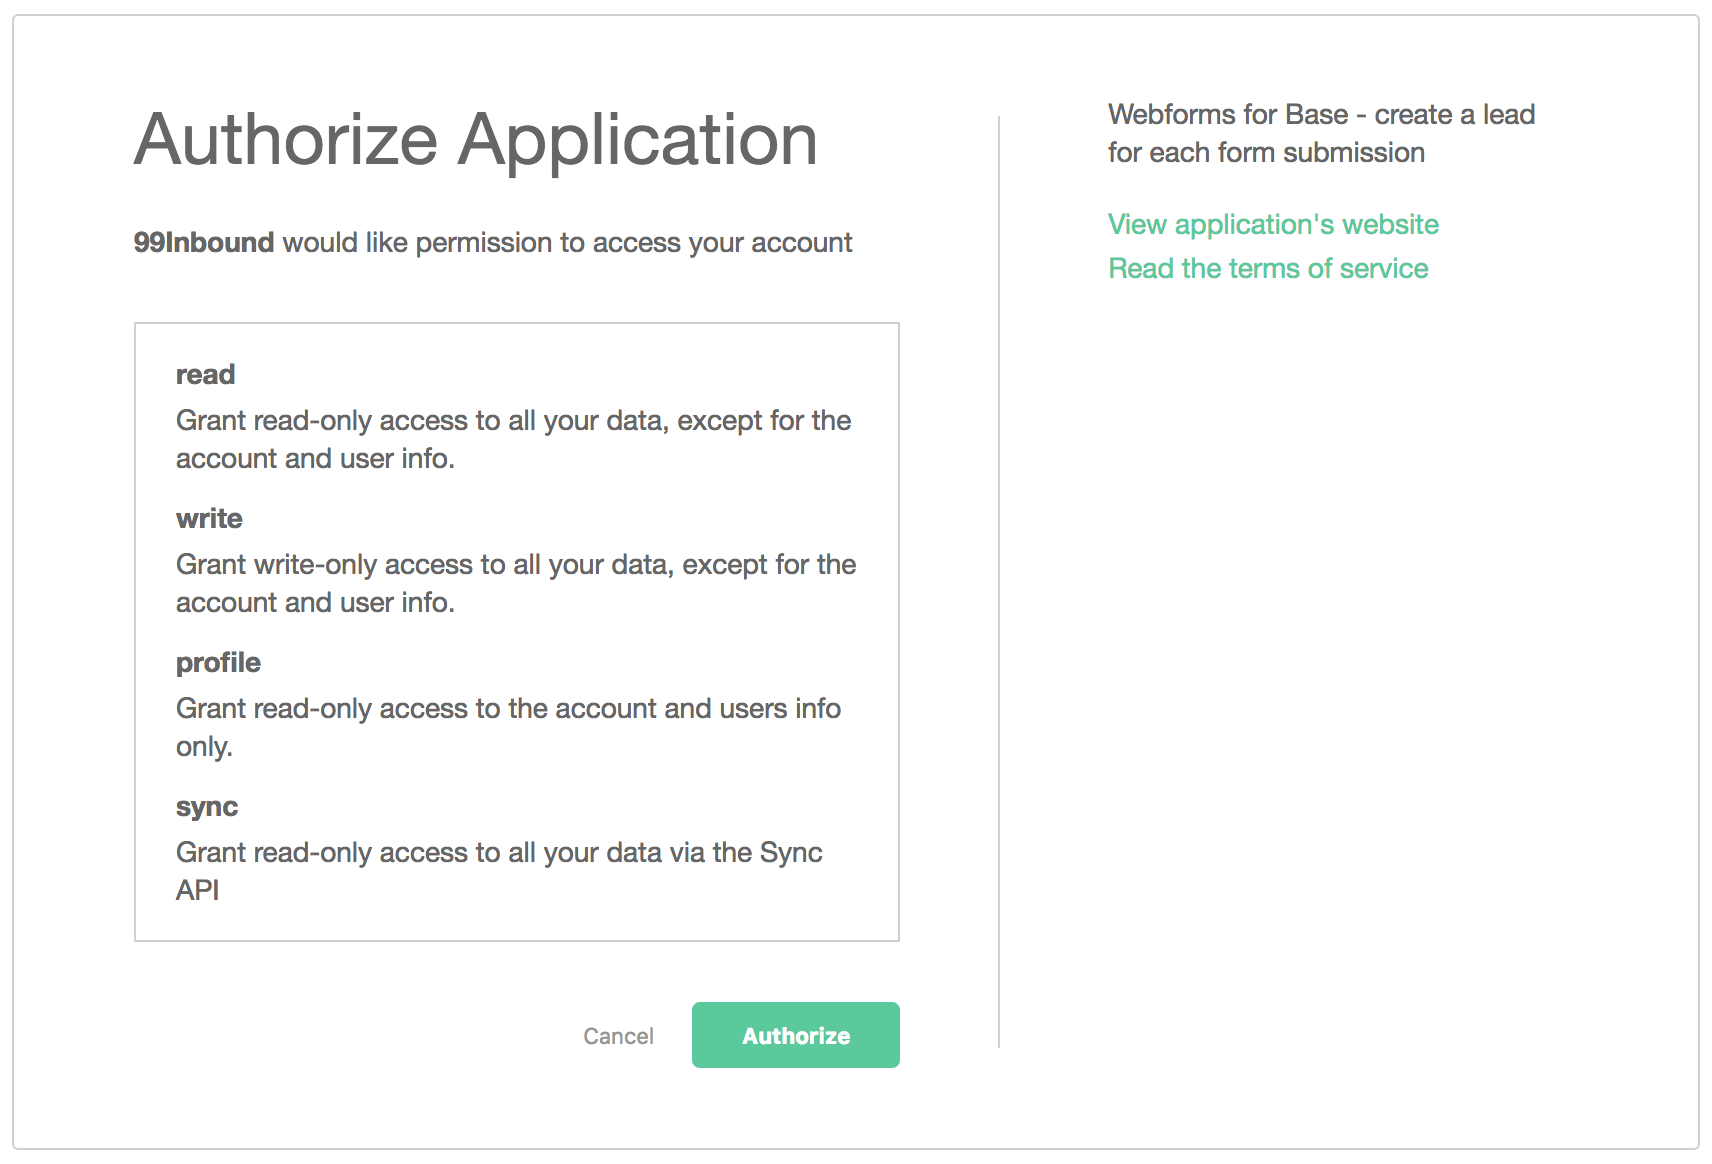Click the 'create a lead' phrase

(x=1454, y=114)
